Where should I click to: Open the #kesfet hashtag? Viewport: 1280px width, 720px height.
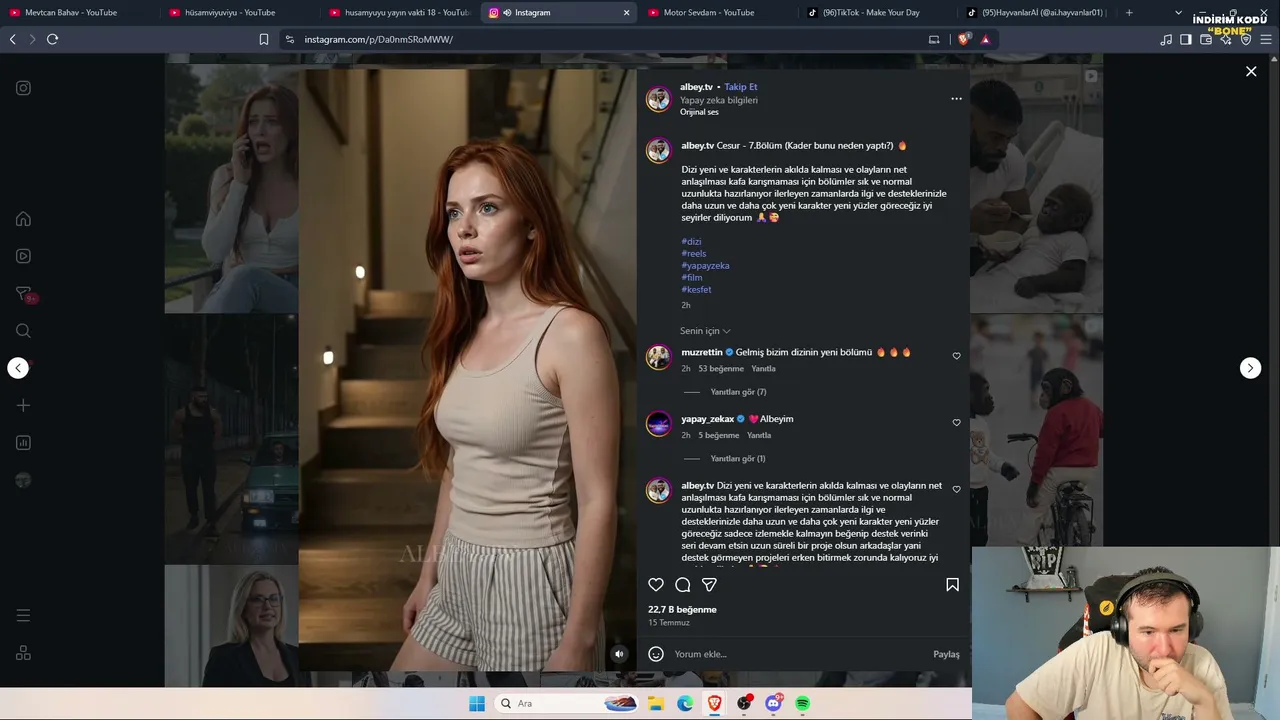click(696, 289)
